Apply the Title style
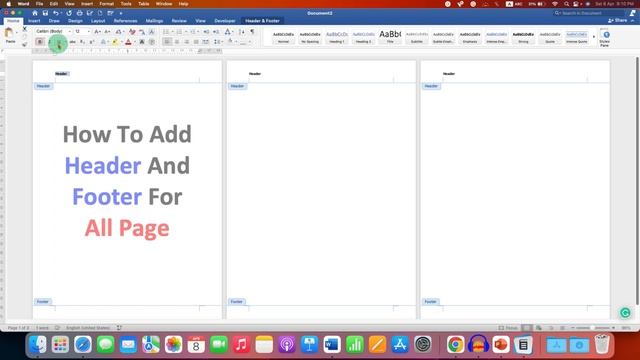 point(390,37)
